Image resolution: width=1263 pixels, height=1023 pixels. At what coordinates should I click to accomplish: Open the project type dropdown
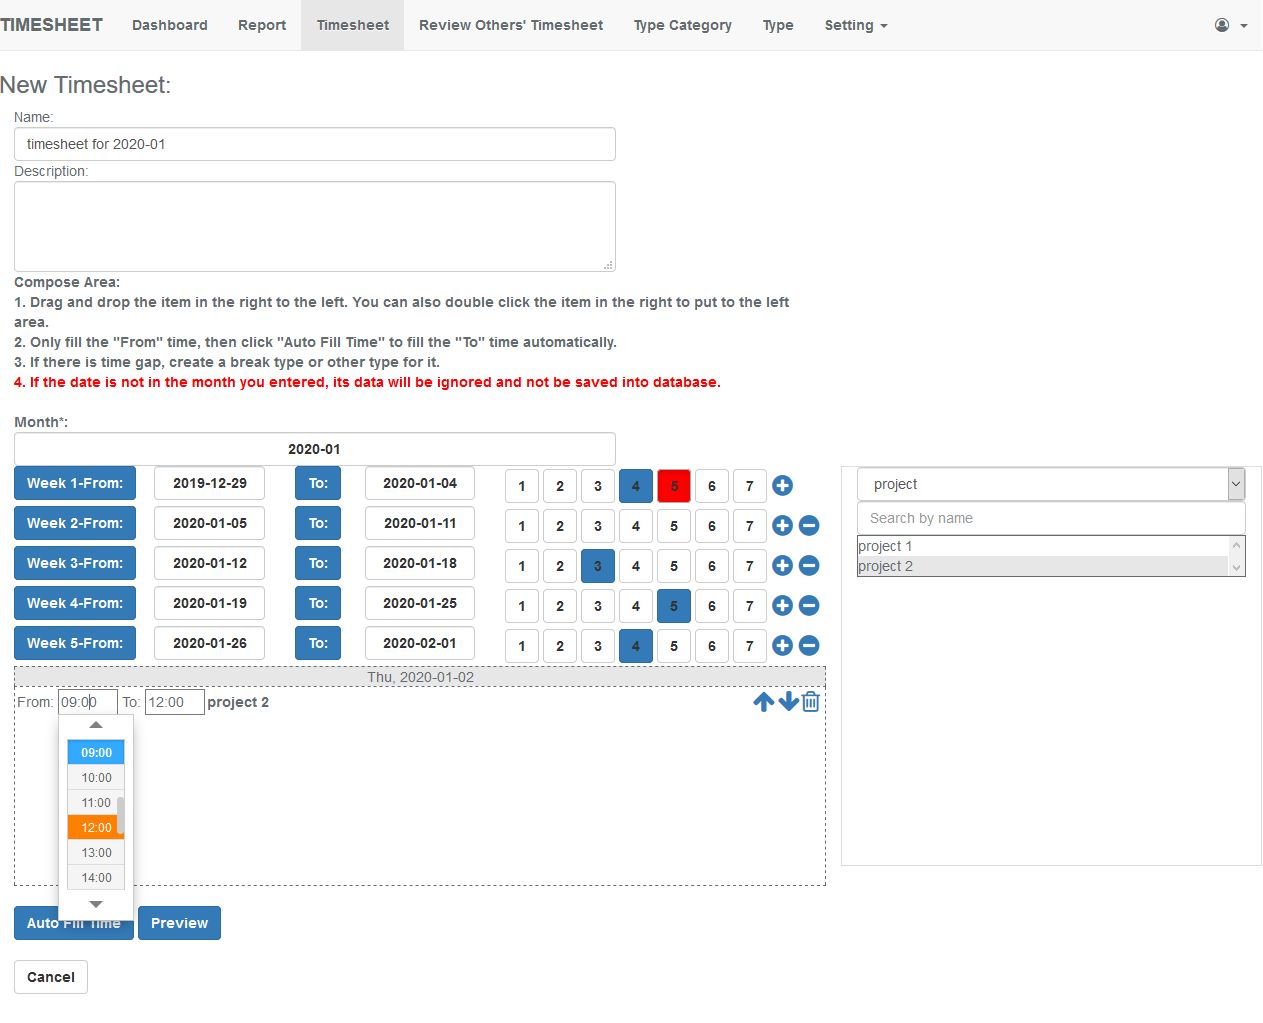tap(1051, 484)
